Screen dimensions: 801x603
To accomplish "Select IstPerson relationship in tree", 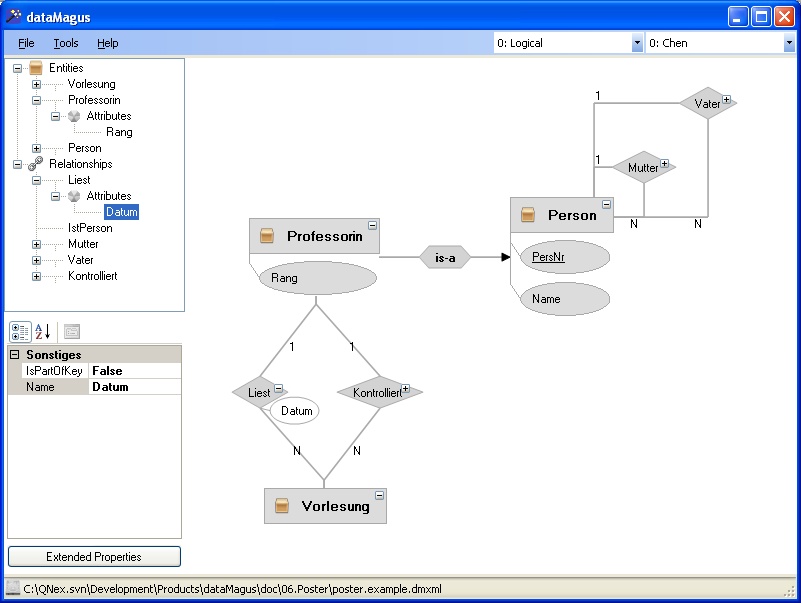I will click(90, 228).
